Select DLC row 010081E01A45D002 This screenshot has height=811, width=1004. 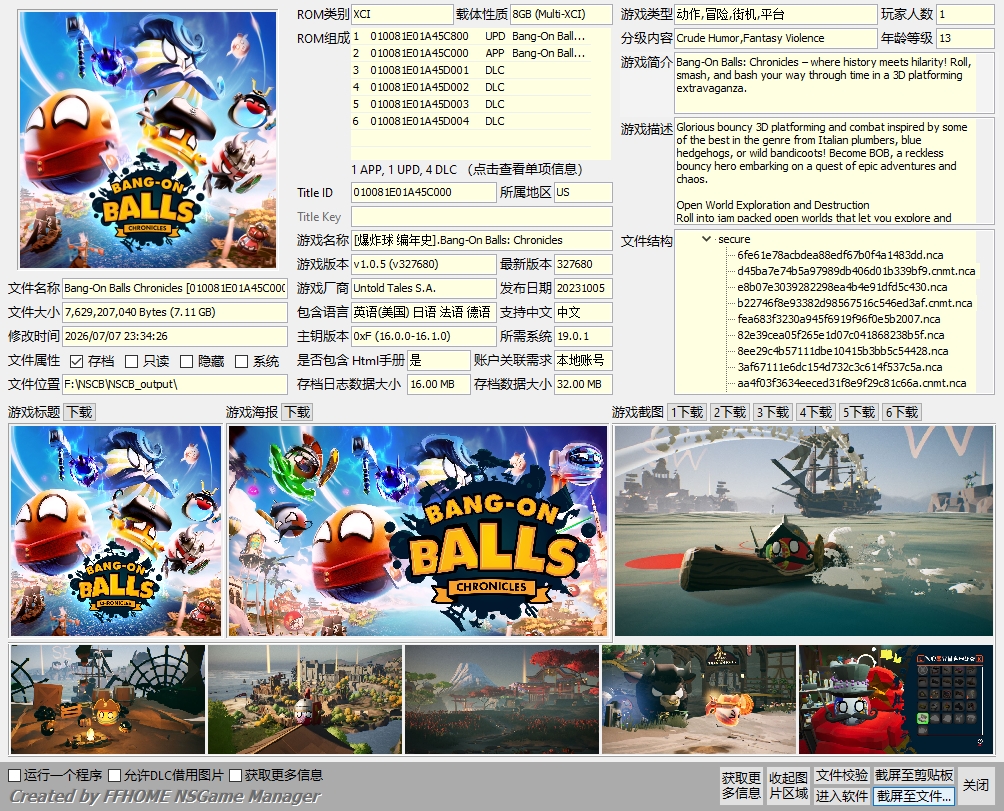(x=471, y=87)
